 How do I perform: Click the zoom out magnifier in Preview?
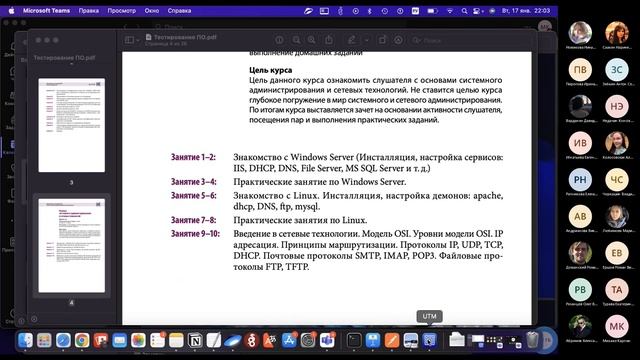(297, 40)
